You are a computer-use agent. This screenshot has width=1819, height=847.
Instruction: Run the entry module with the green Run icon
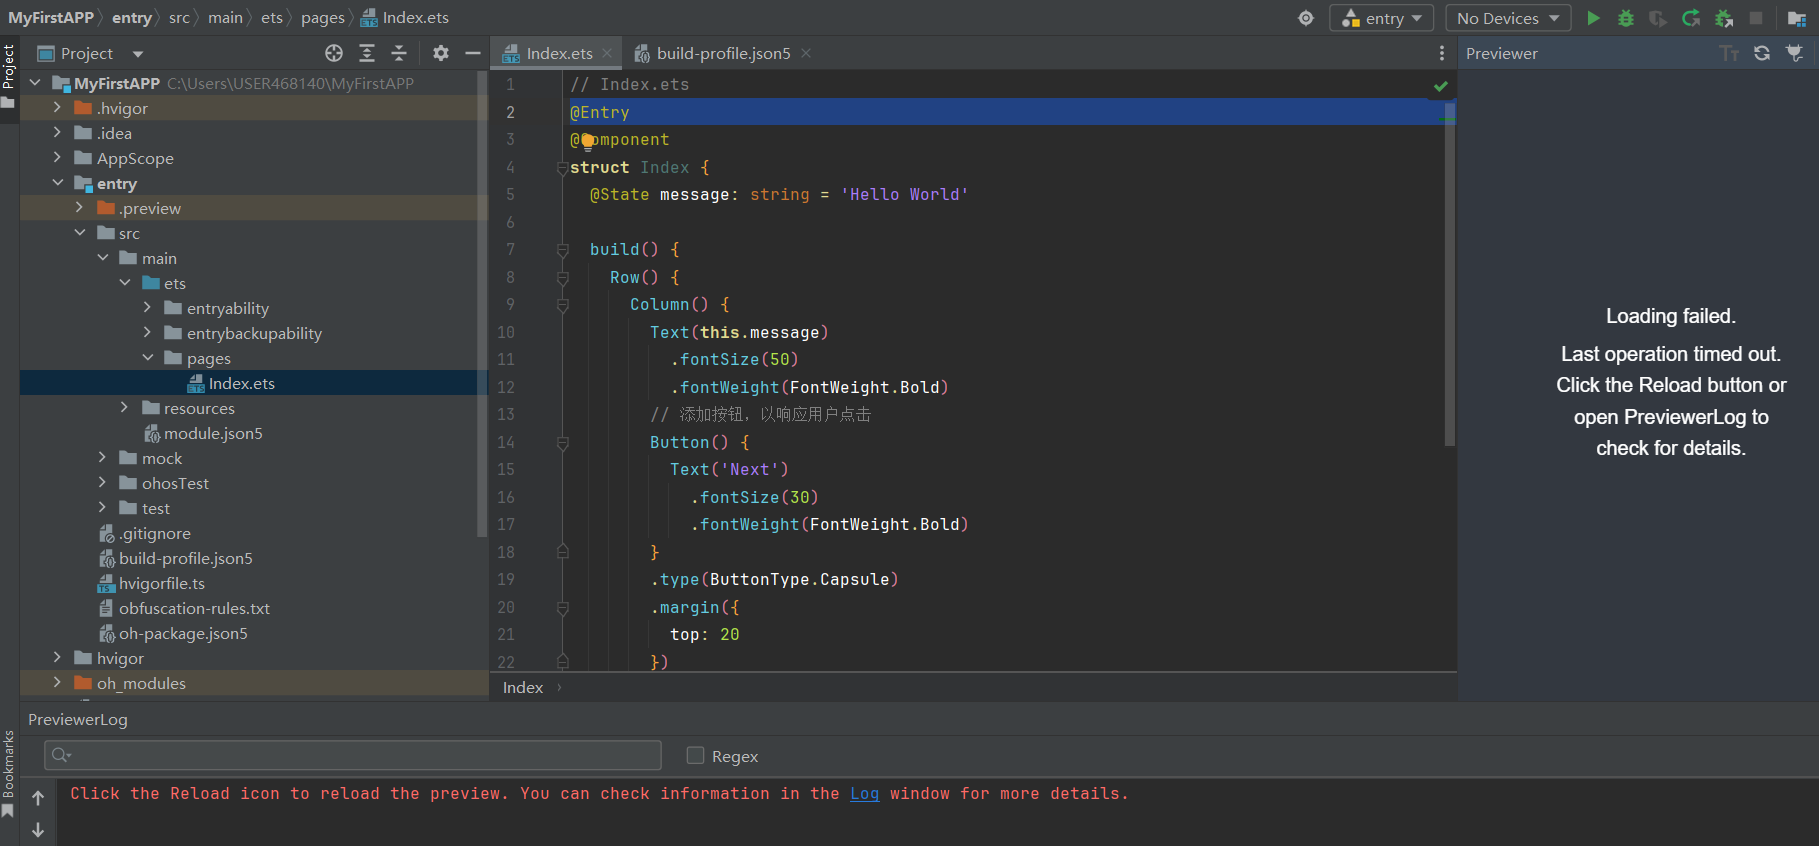(x=1593, y=18)
